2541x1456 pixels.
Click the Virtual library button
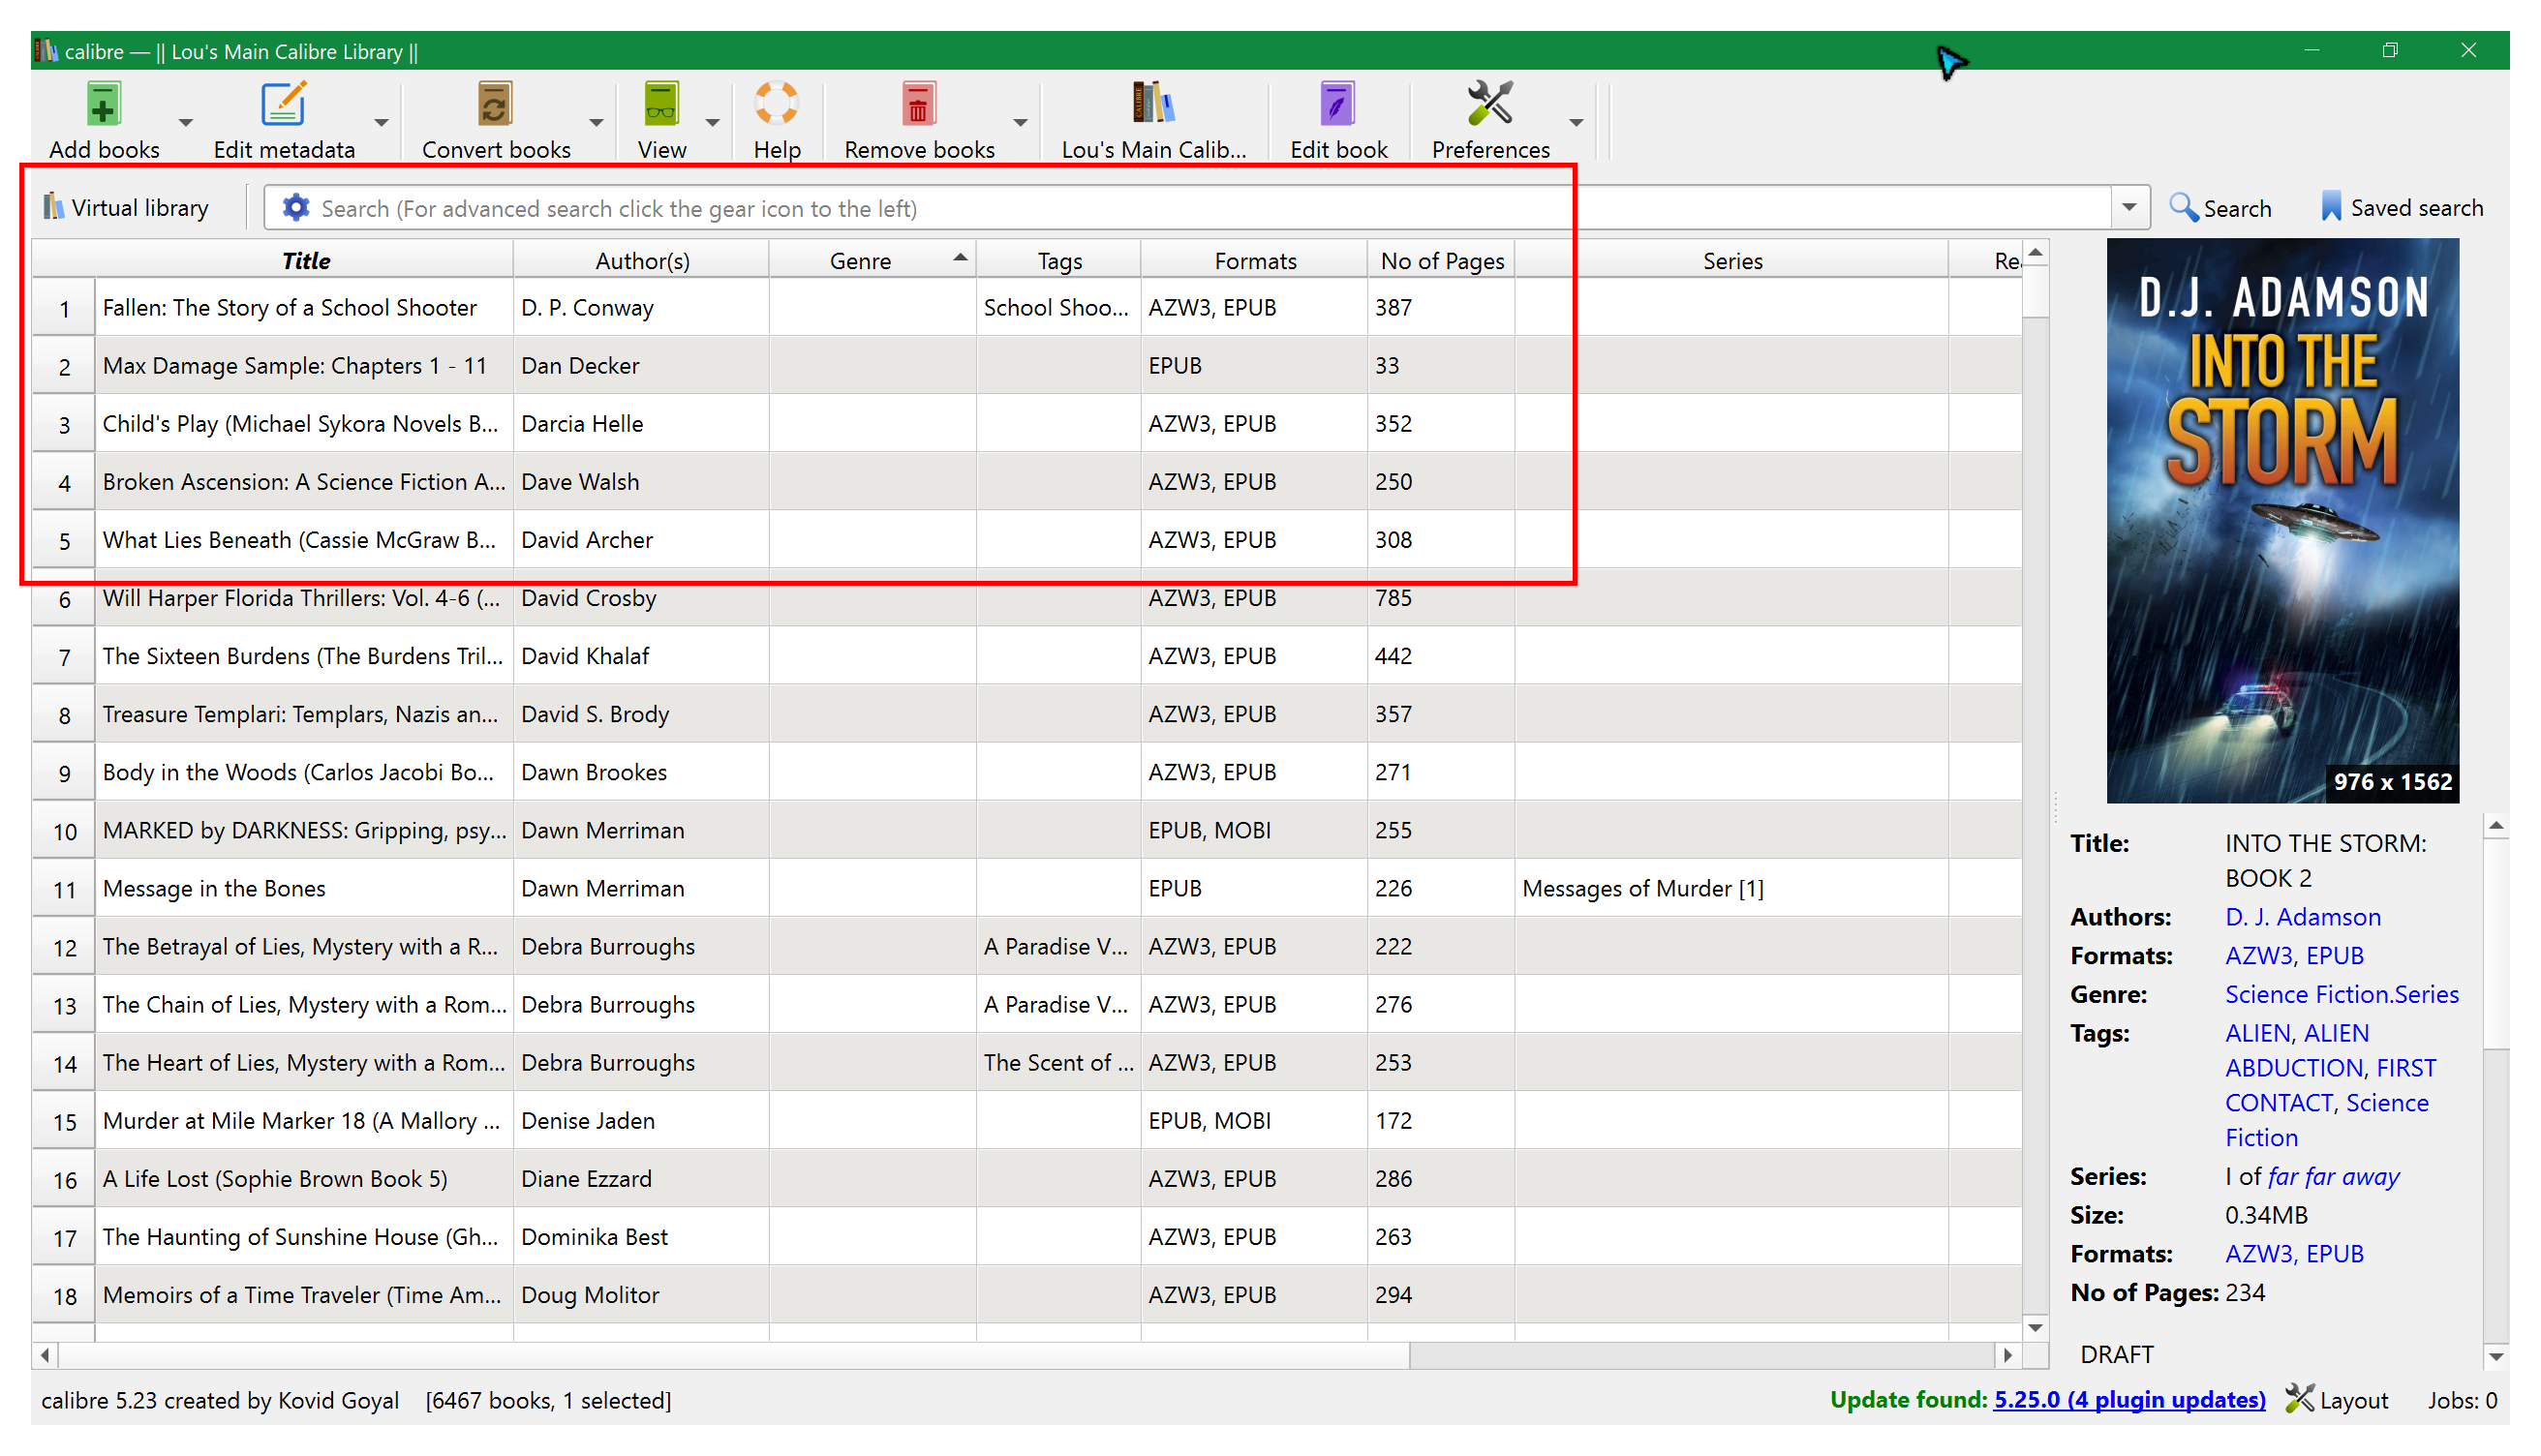coord(127,208)
